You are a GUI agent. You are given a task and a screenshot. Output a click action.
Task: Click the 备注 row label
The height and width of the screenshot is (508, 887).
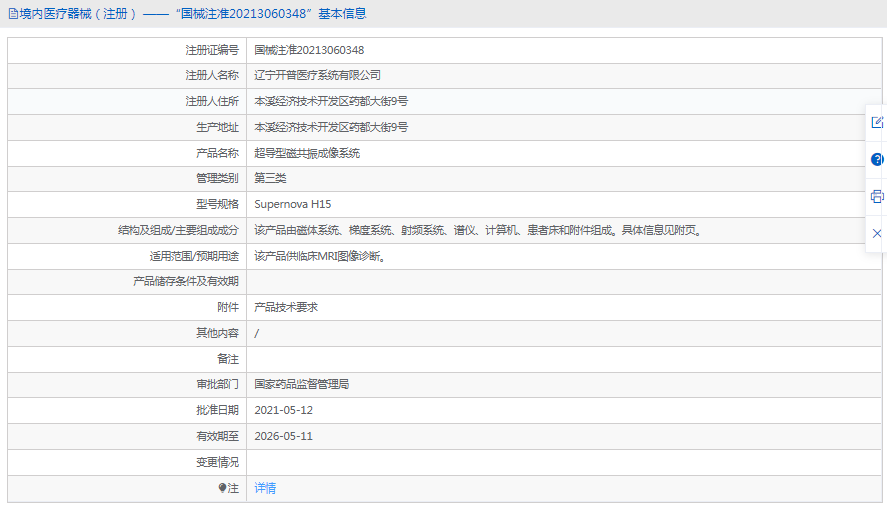click(228, 359)
